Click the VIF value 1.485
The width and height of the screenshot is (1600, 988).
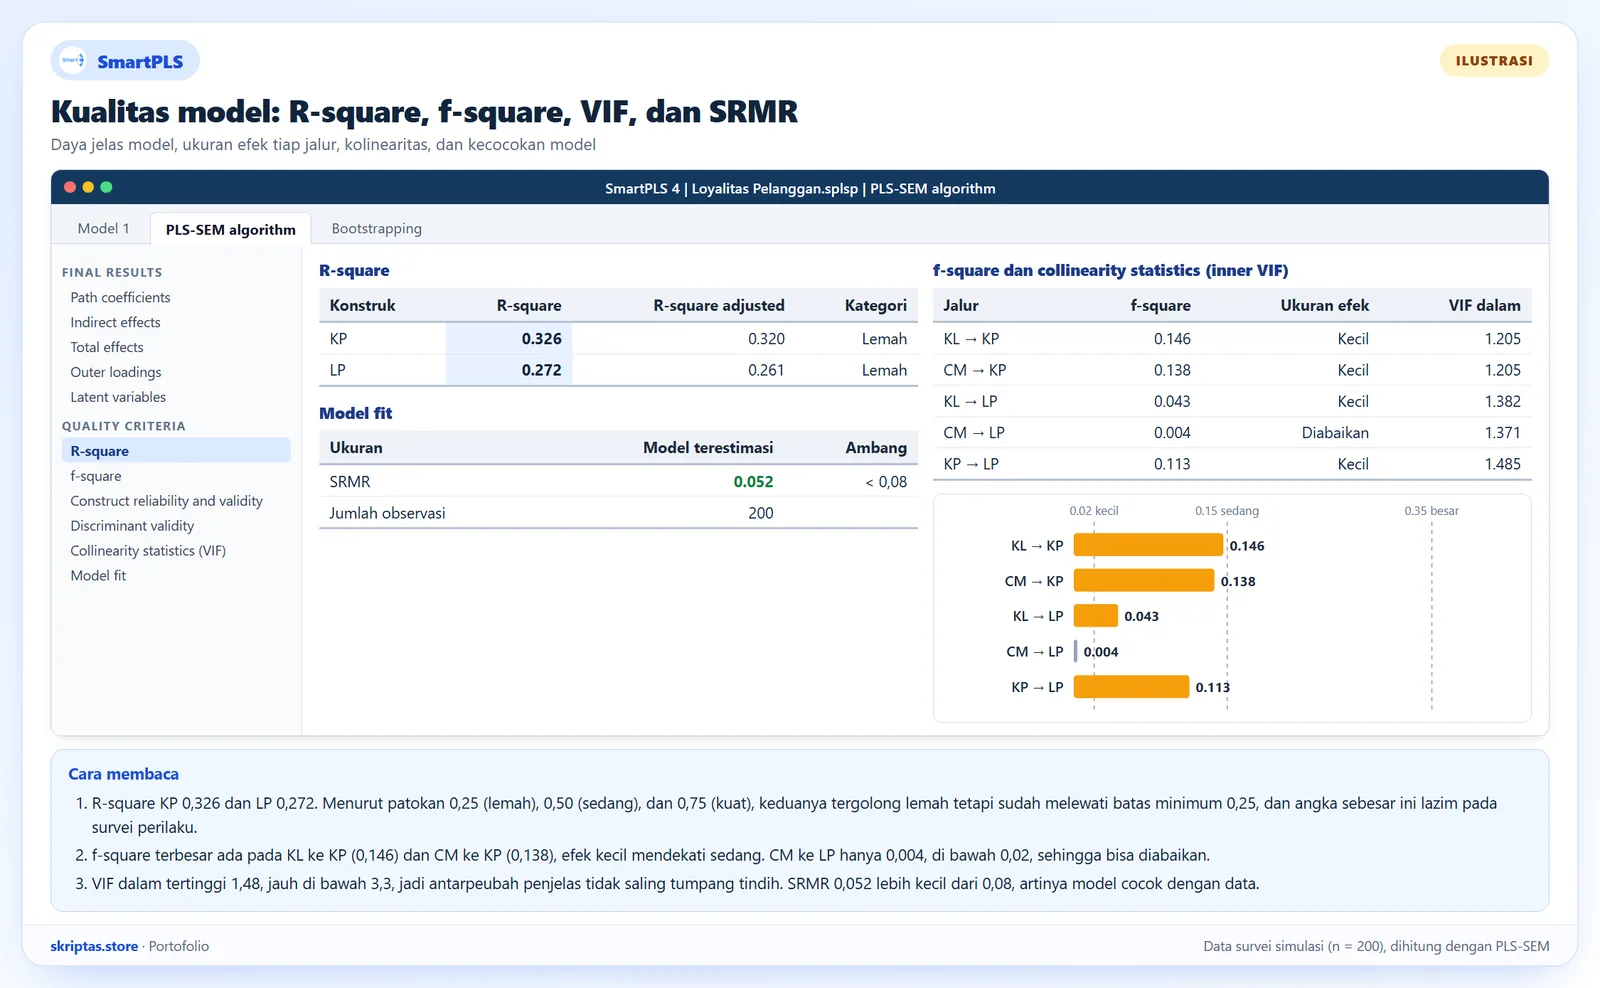tap(1502, 464)
